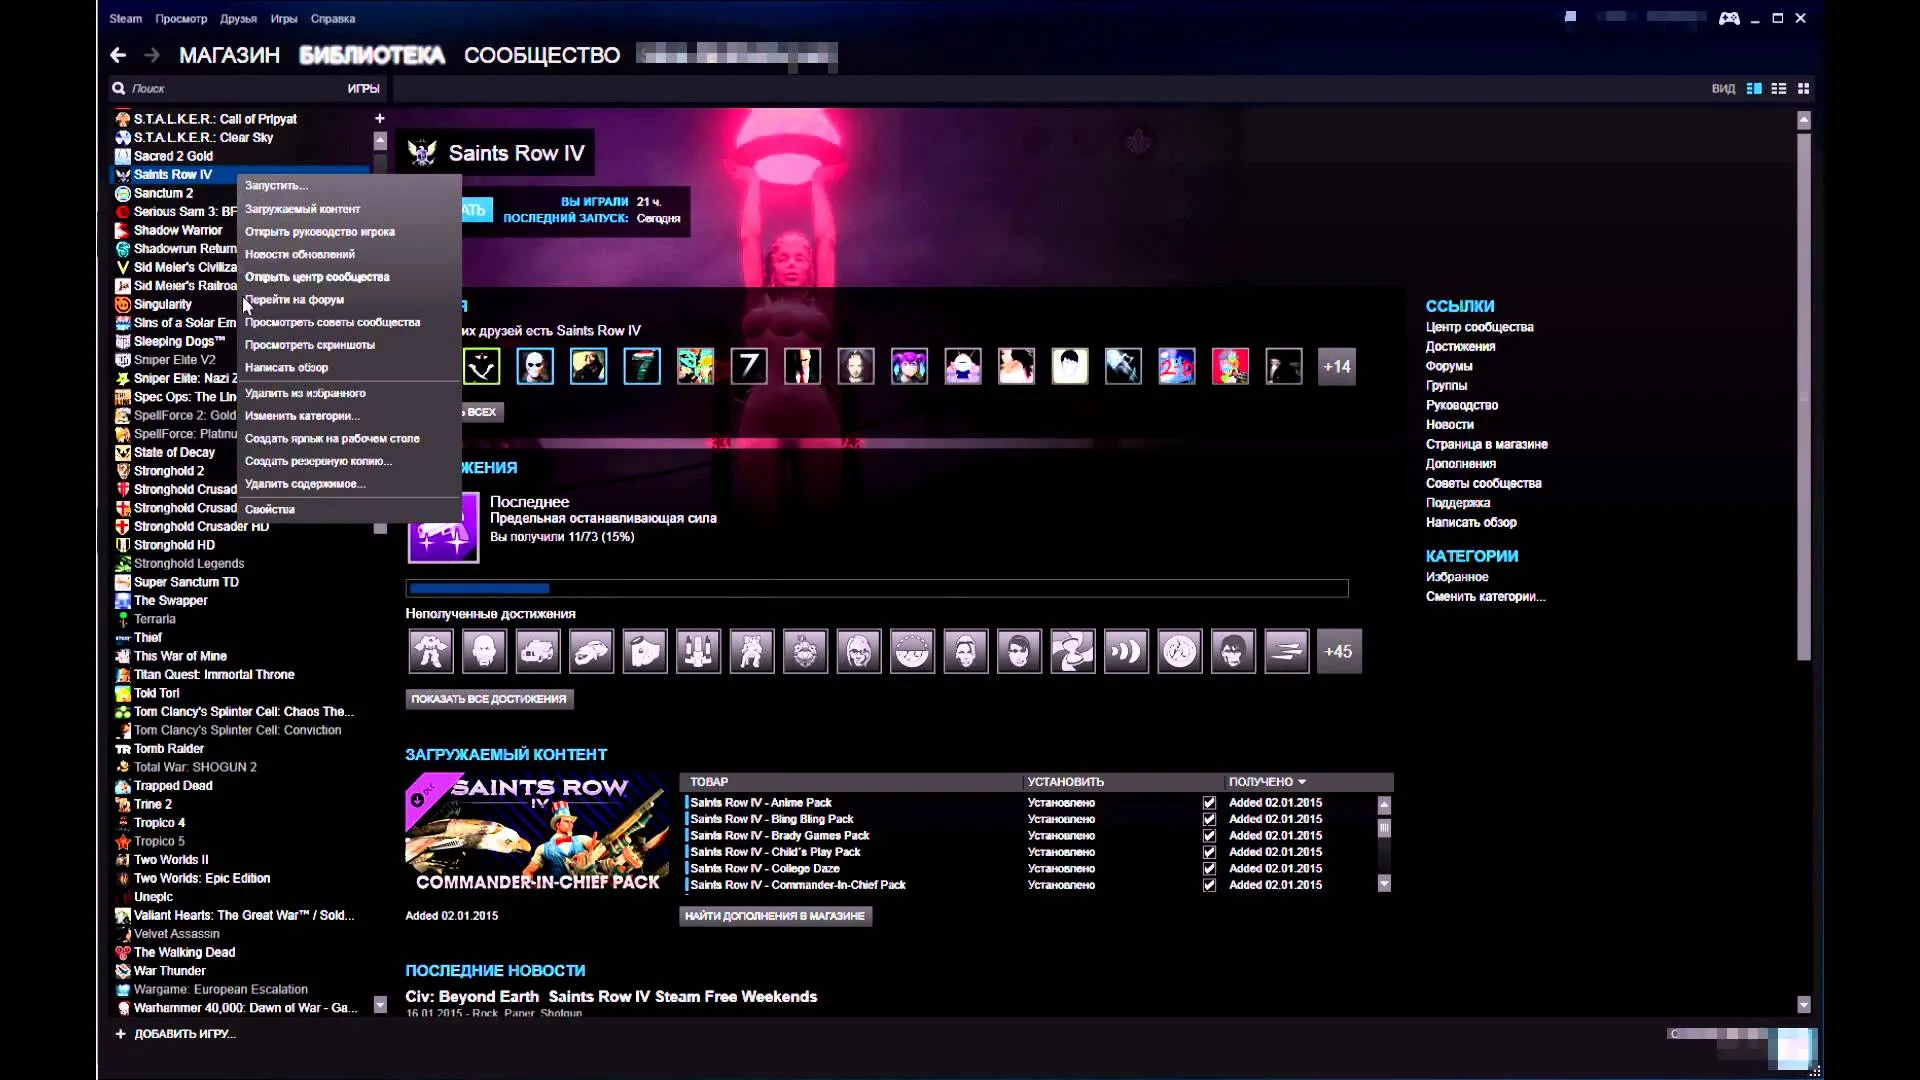Click the forward navigation arrow

(x=152, y=55)
